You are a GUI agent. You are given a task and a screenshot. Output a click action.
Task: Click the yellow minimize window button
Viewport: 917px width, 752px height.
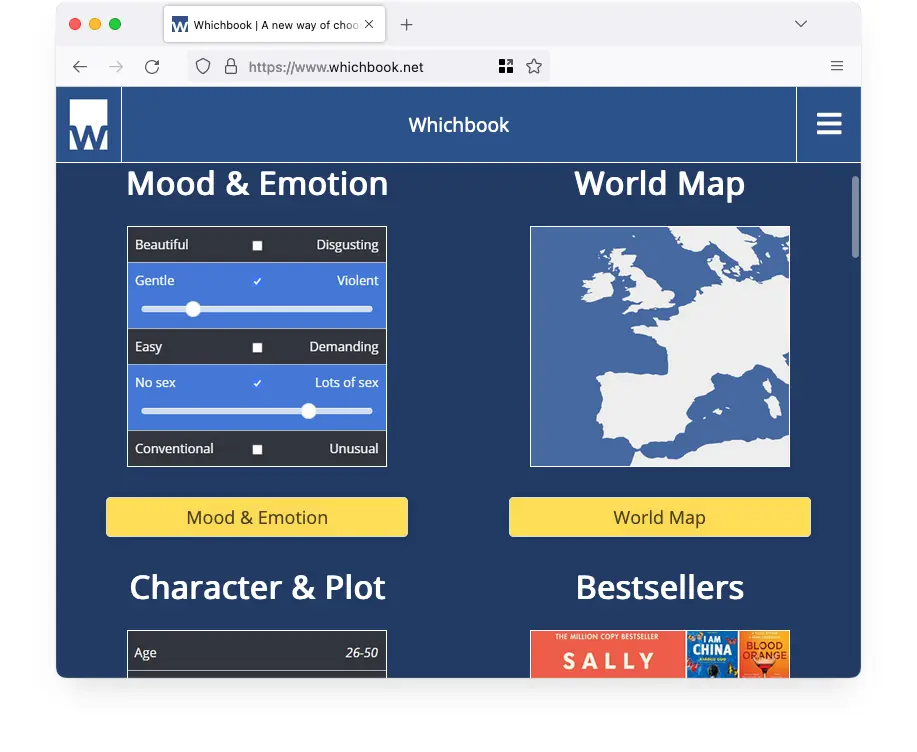(95, 24)
